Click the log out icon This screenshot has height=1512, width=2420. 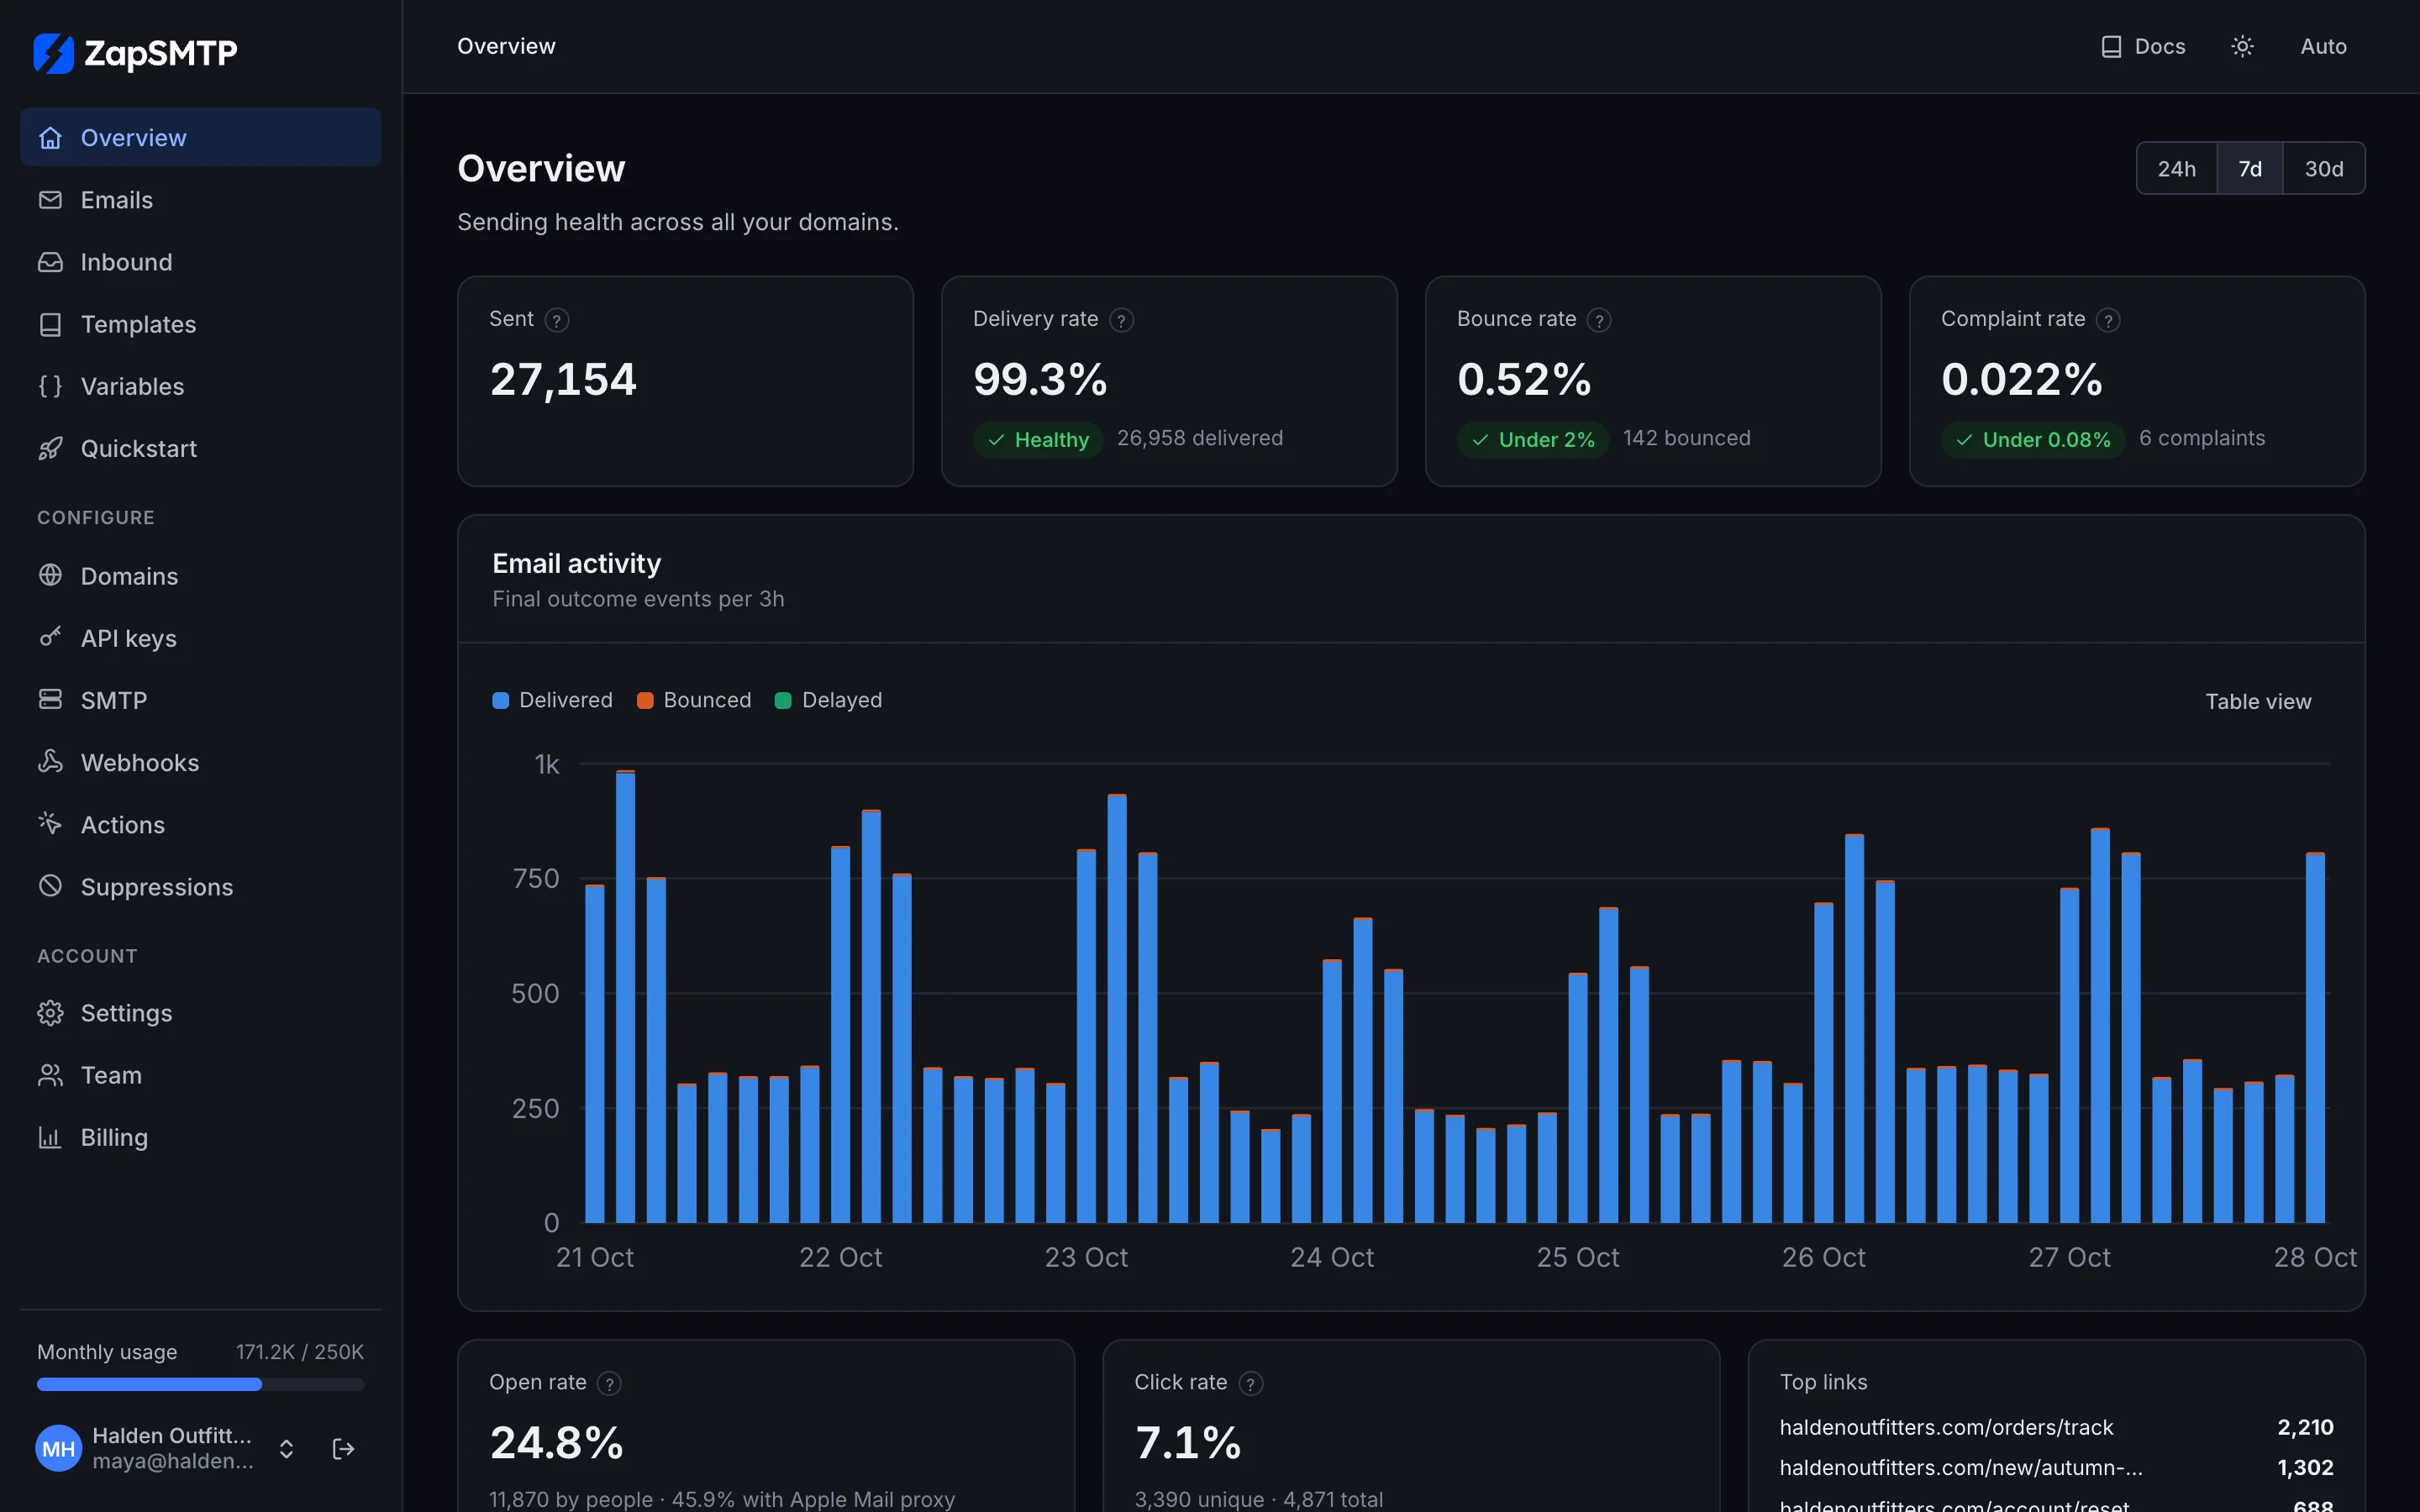(x=343, y=1449)
